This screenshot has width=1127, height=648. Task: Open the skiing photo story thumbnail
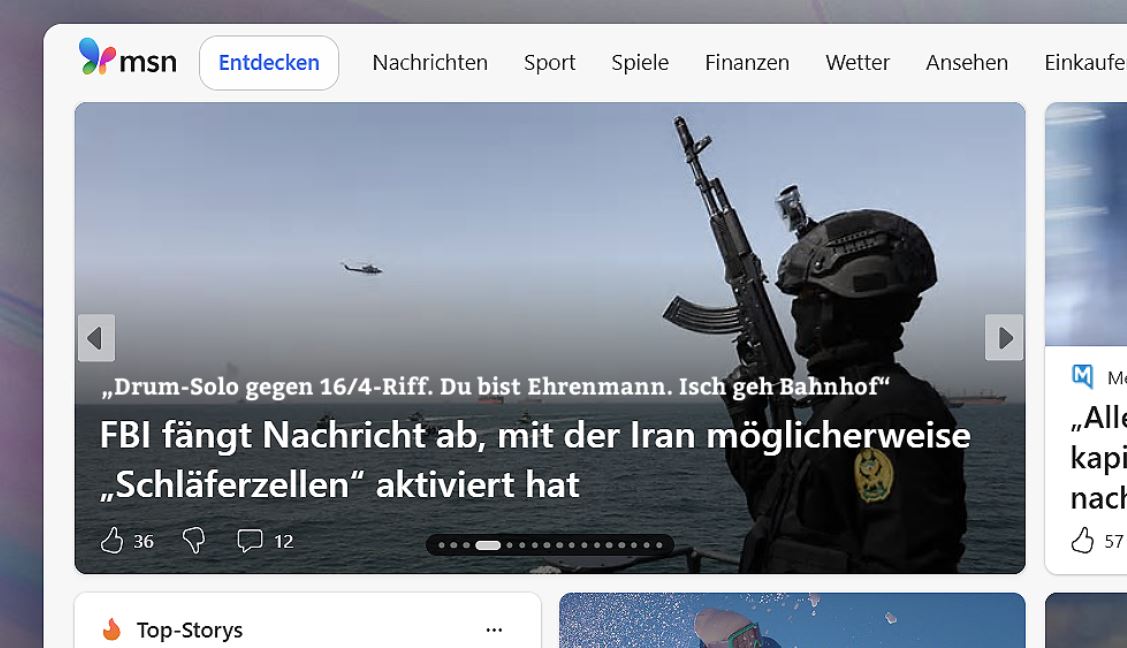791,622
